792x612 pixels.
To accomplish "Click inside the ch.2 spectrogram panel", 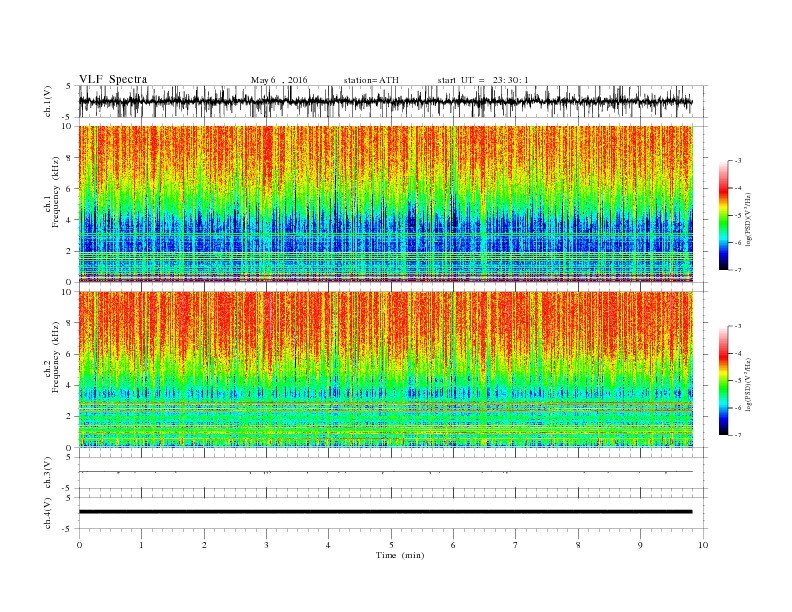I will click(x=385, y=370).
